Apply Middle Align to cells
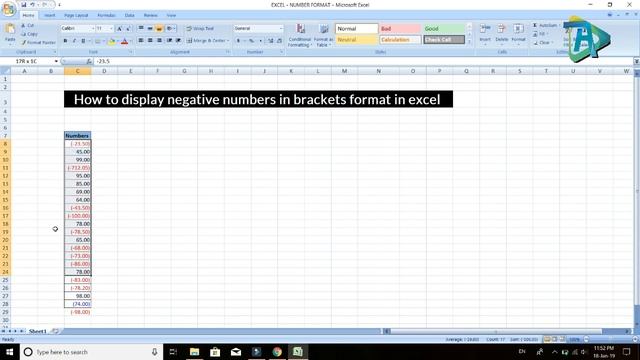 tap(150, 29)
